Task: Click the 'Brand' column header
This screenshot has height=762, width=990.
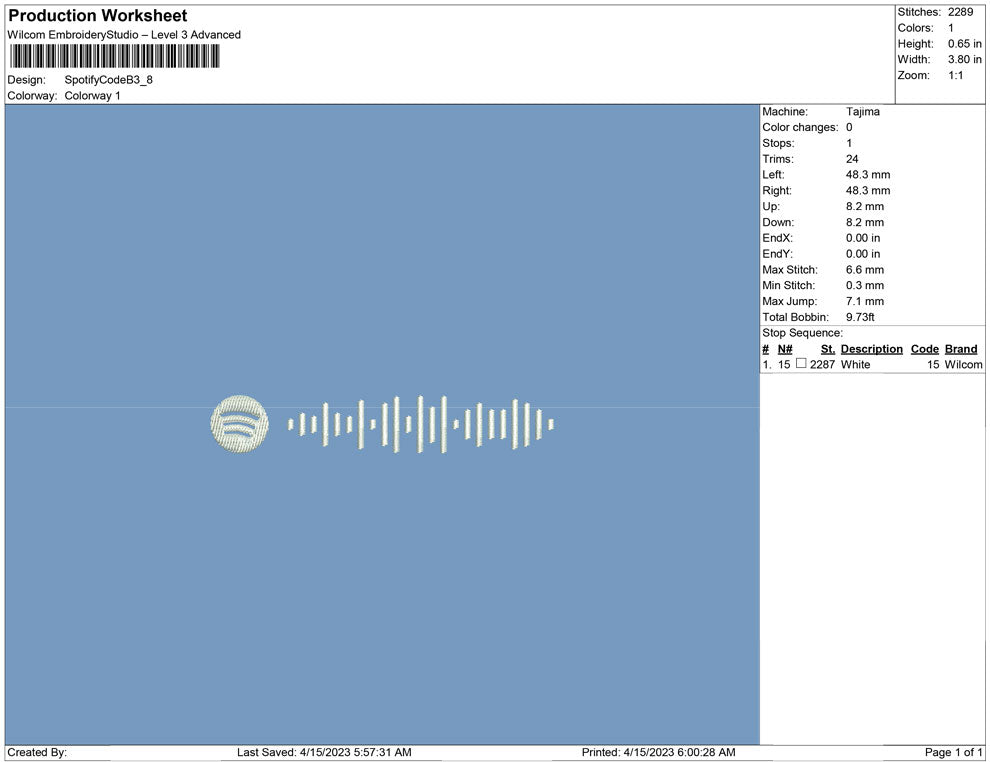Action: coord(961,349)
